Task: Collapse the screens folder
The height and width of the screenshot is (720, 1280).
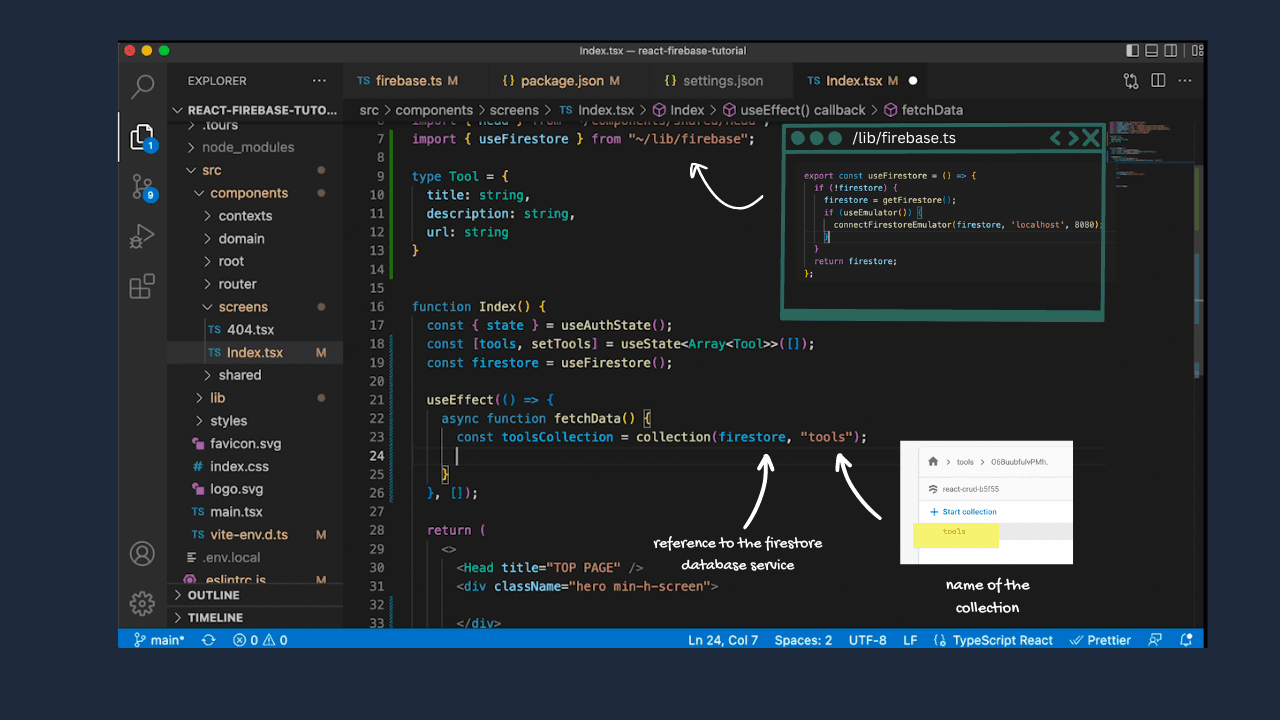Action: tap(243, 307)
